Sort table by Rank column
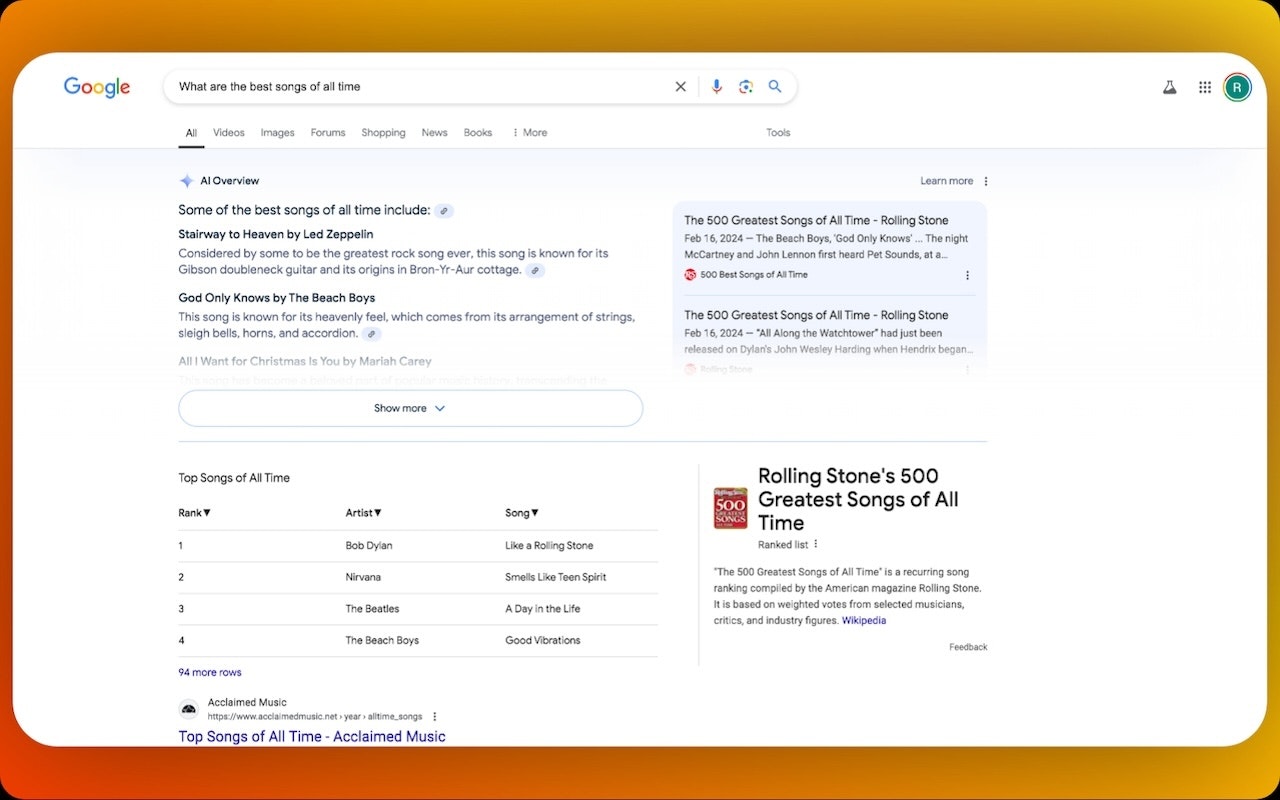The height and width of the screenshot is (800, 1280). (194, 513)
